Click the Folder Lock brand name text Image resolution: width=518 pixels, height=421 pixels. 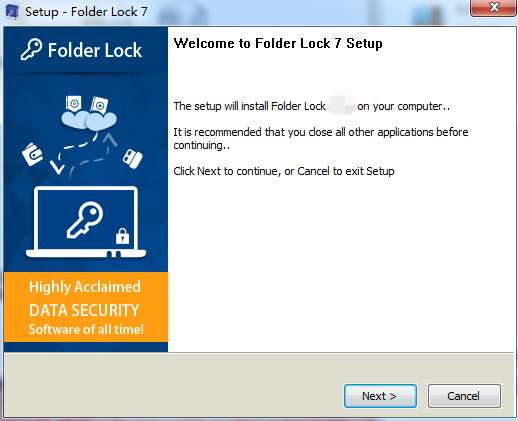(x=95, y=50)
